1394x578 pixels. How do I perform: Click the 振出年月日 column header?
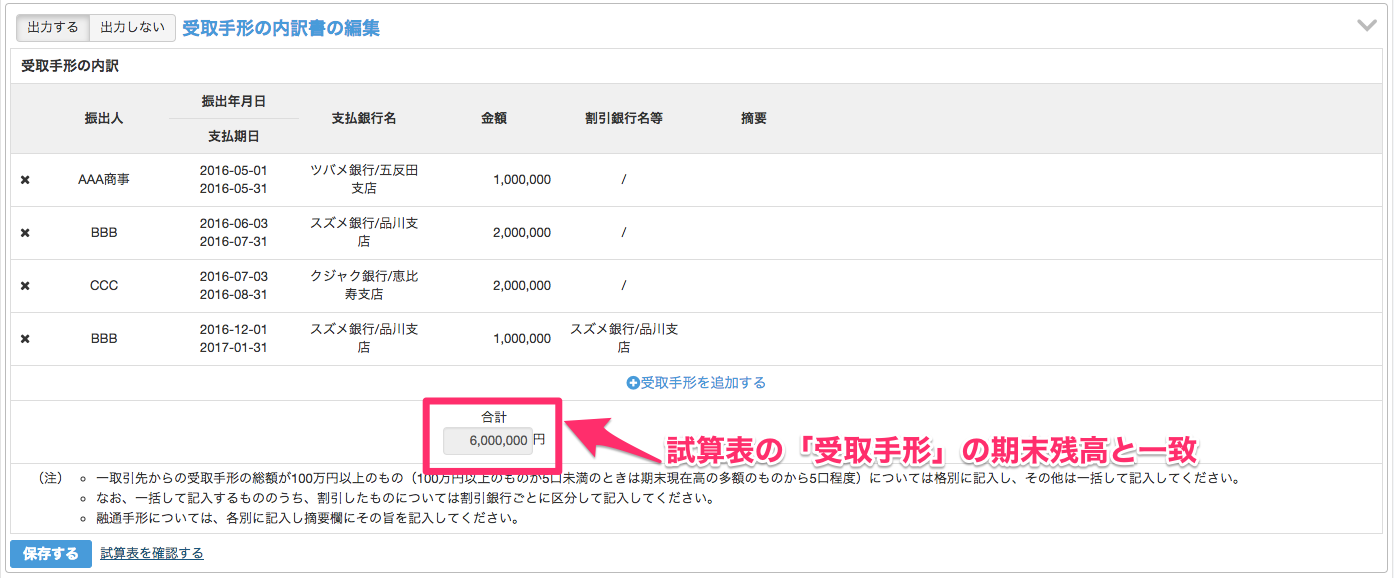234,101
